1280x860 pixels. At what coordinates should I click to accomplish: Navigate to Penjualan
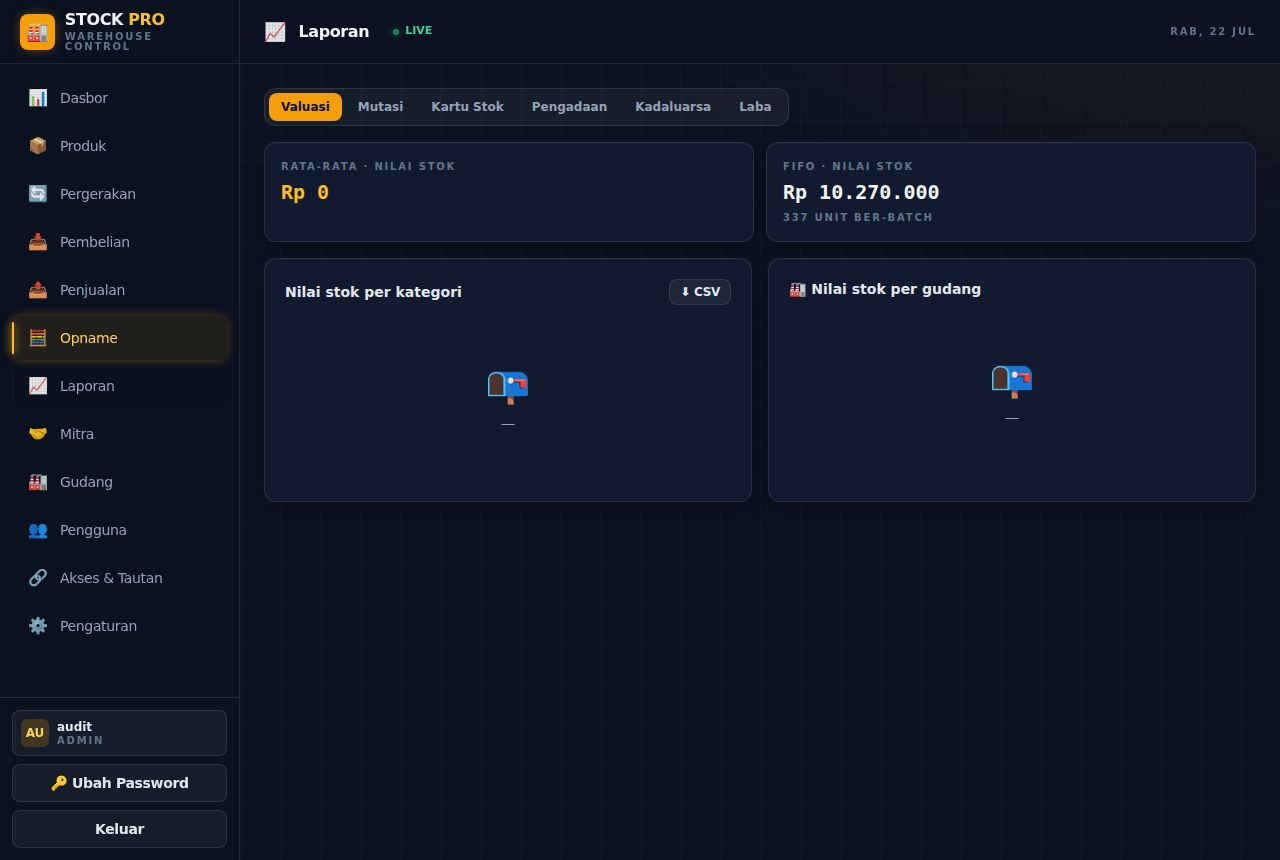pyautogui.click(x=120, y=290)
